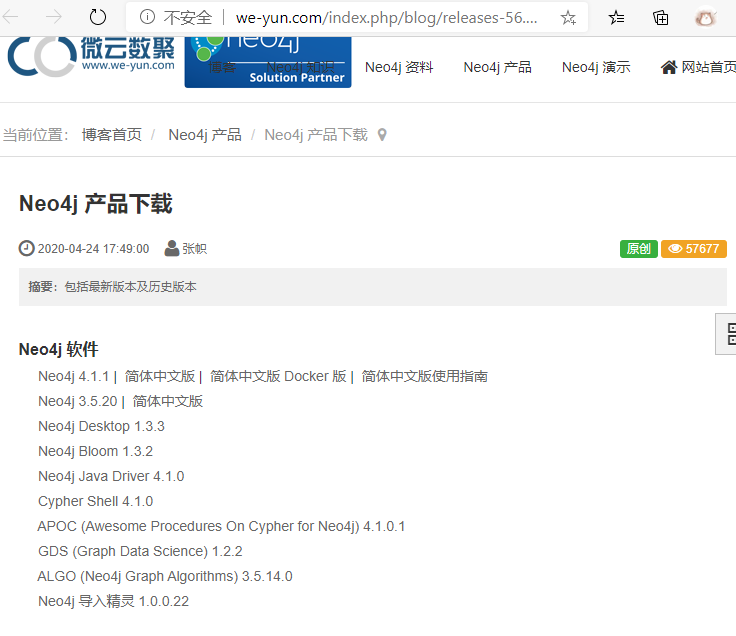Open Cypher Shell 4.1.0 link
The image size is (736, 636).
[x=95, y=501]
